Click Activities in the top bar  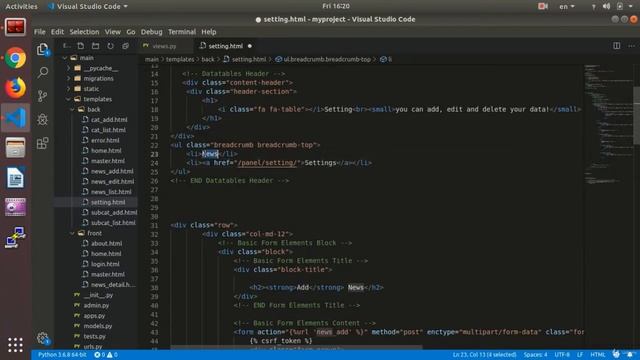(21, 6)
